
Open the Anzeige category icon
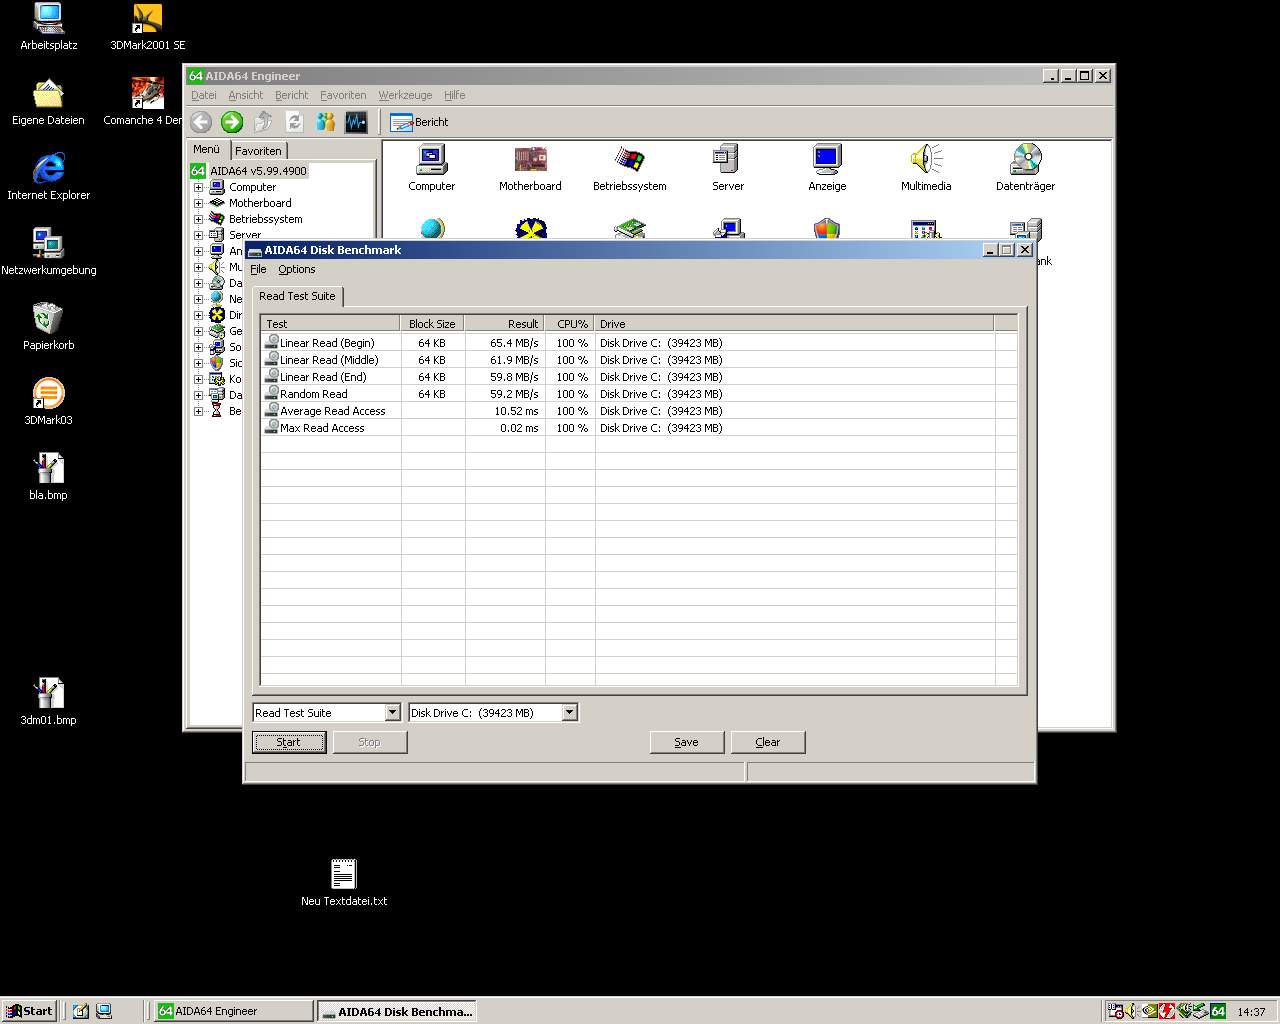click(827, 168)
